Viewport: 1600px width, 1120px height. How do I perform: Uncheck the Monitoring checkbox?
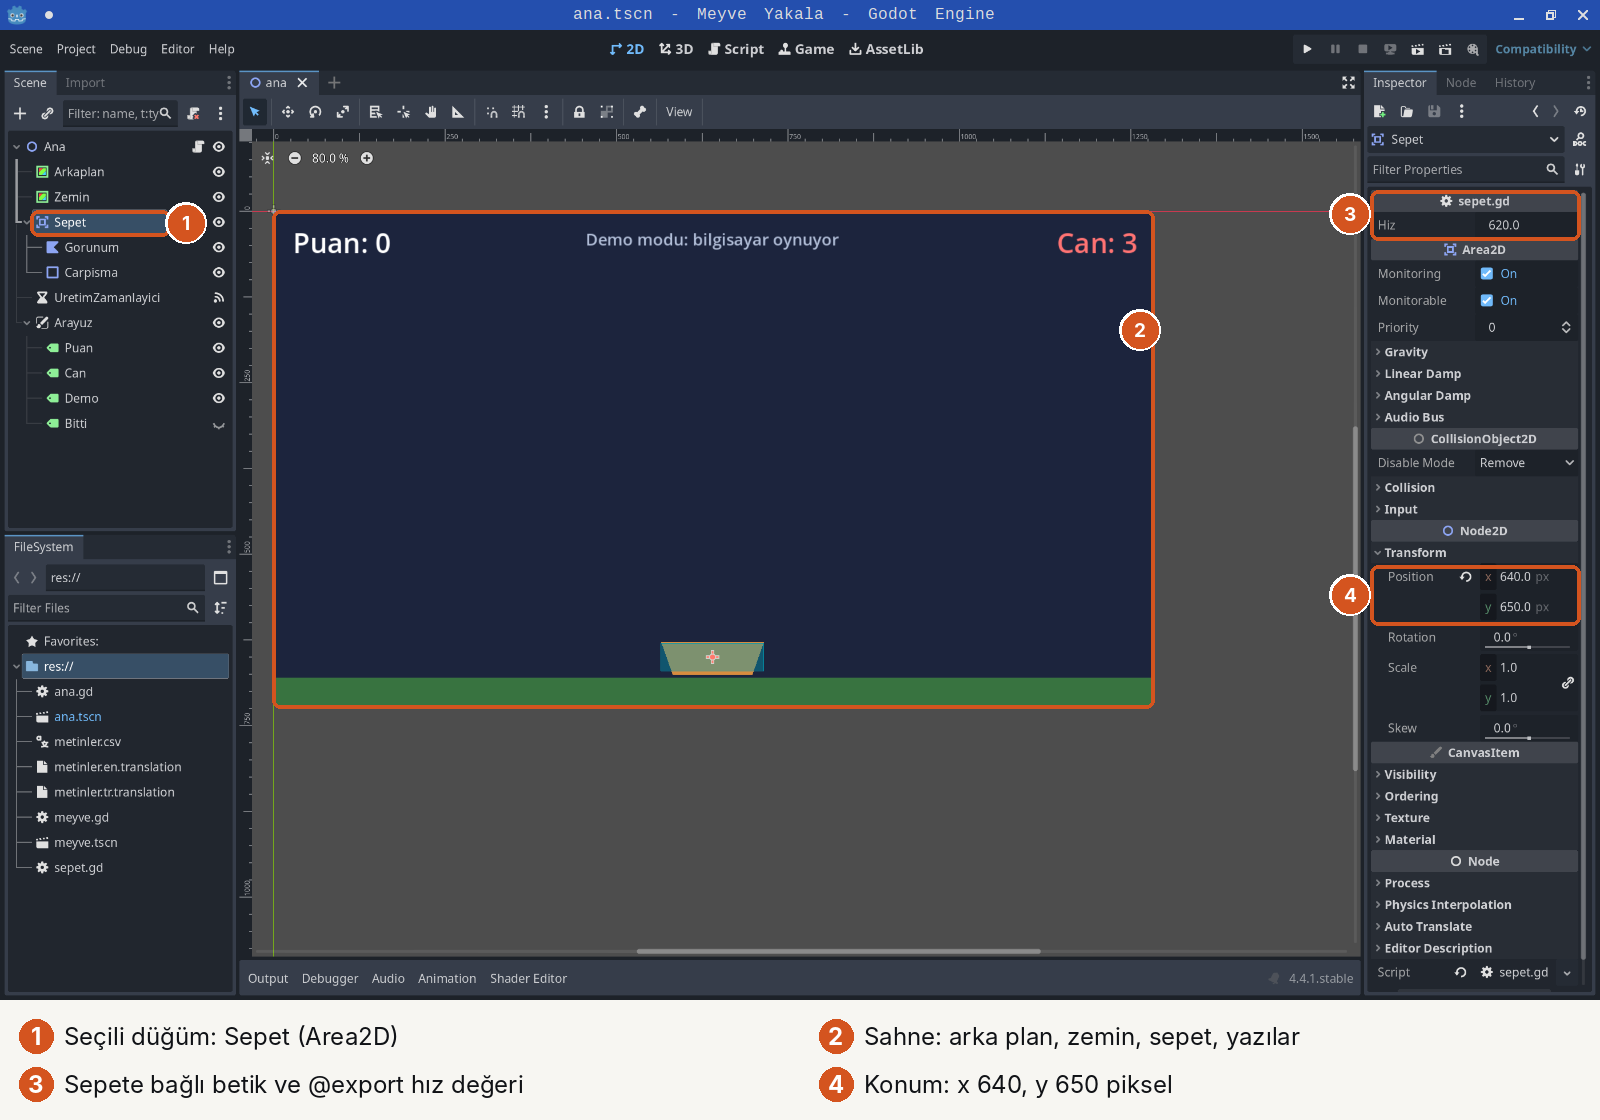[1487, 274]
